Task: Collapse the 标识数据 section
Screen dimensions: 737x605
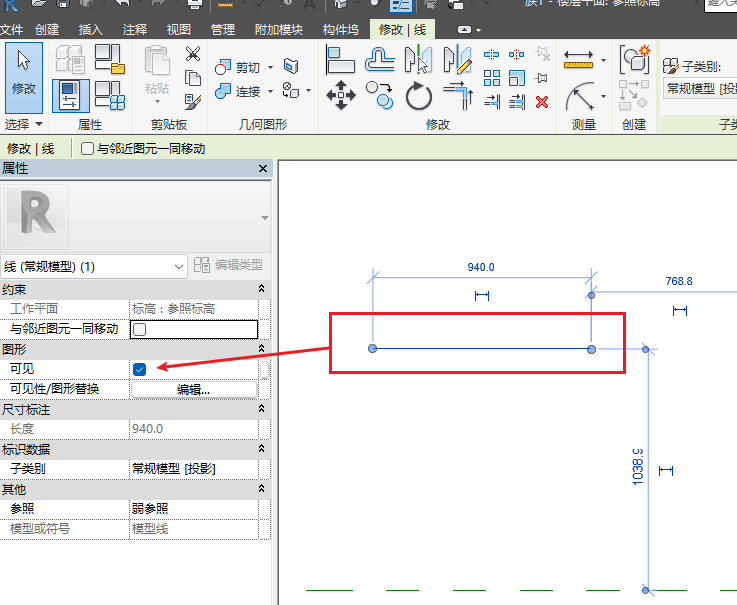Action: click(x=261, y=448)
